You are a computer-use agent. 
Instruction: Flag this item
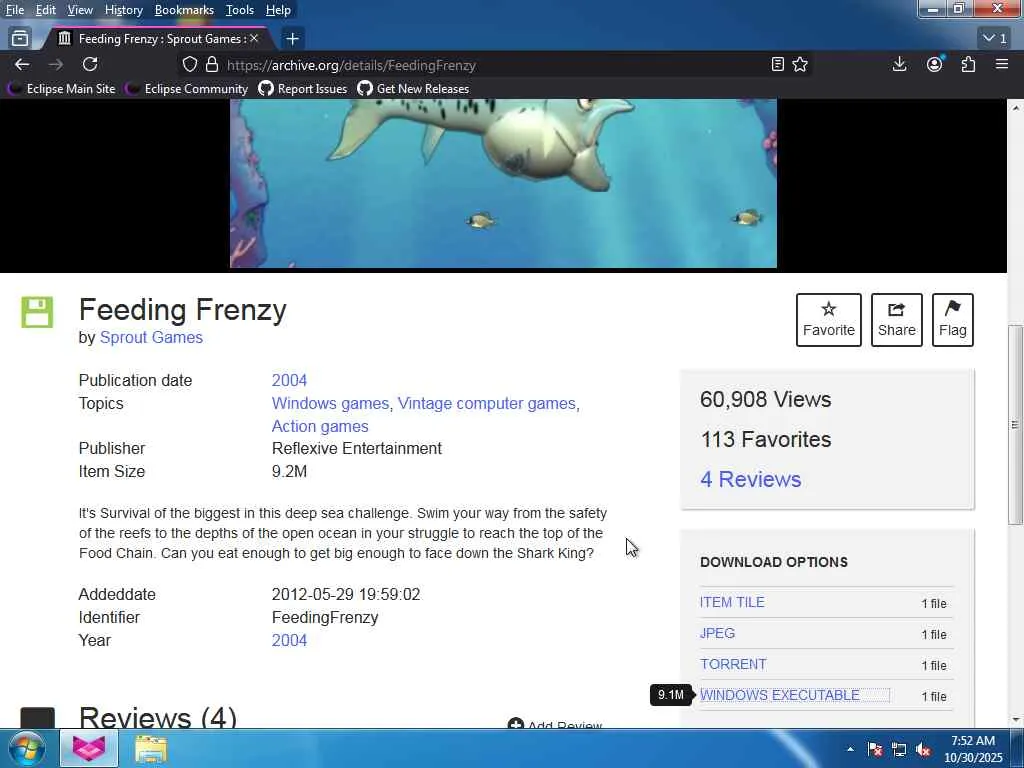coord(953,320)
